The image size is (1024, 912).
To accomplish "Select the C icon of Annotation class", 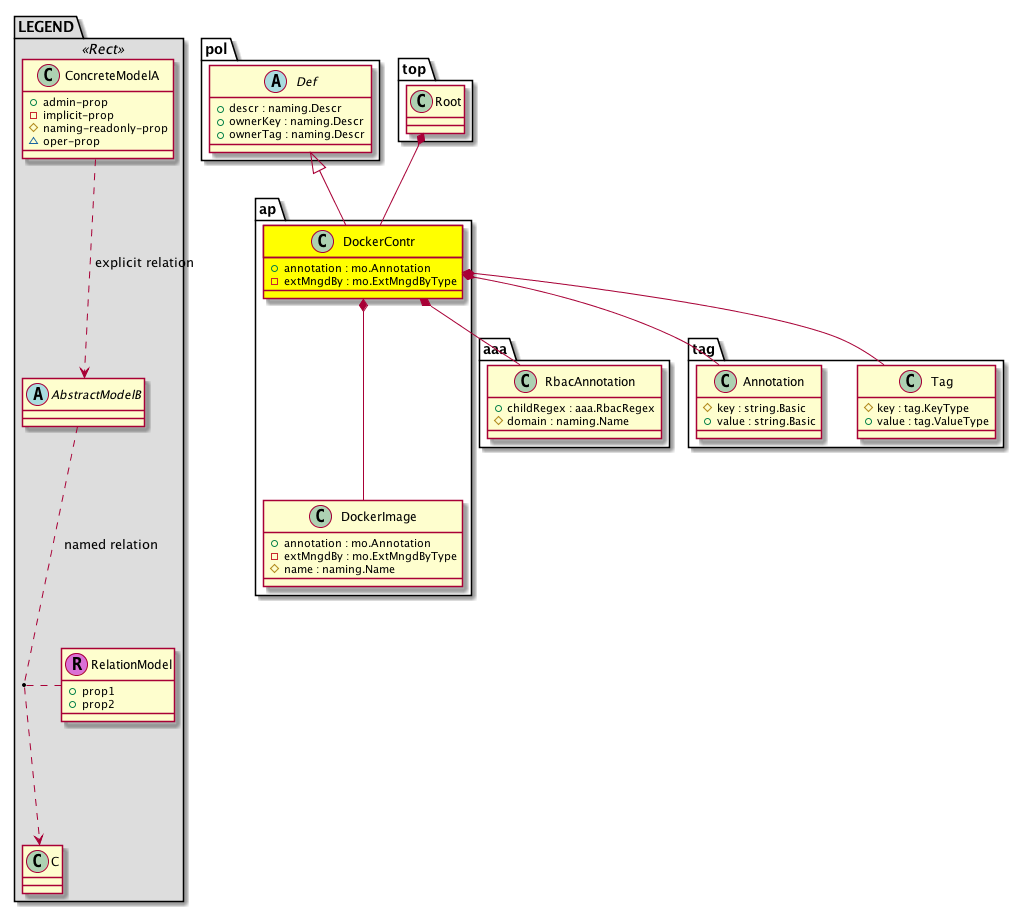I will (725, 382).
